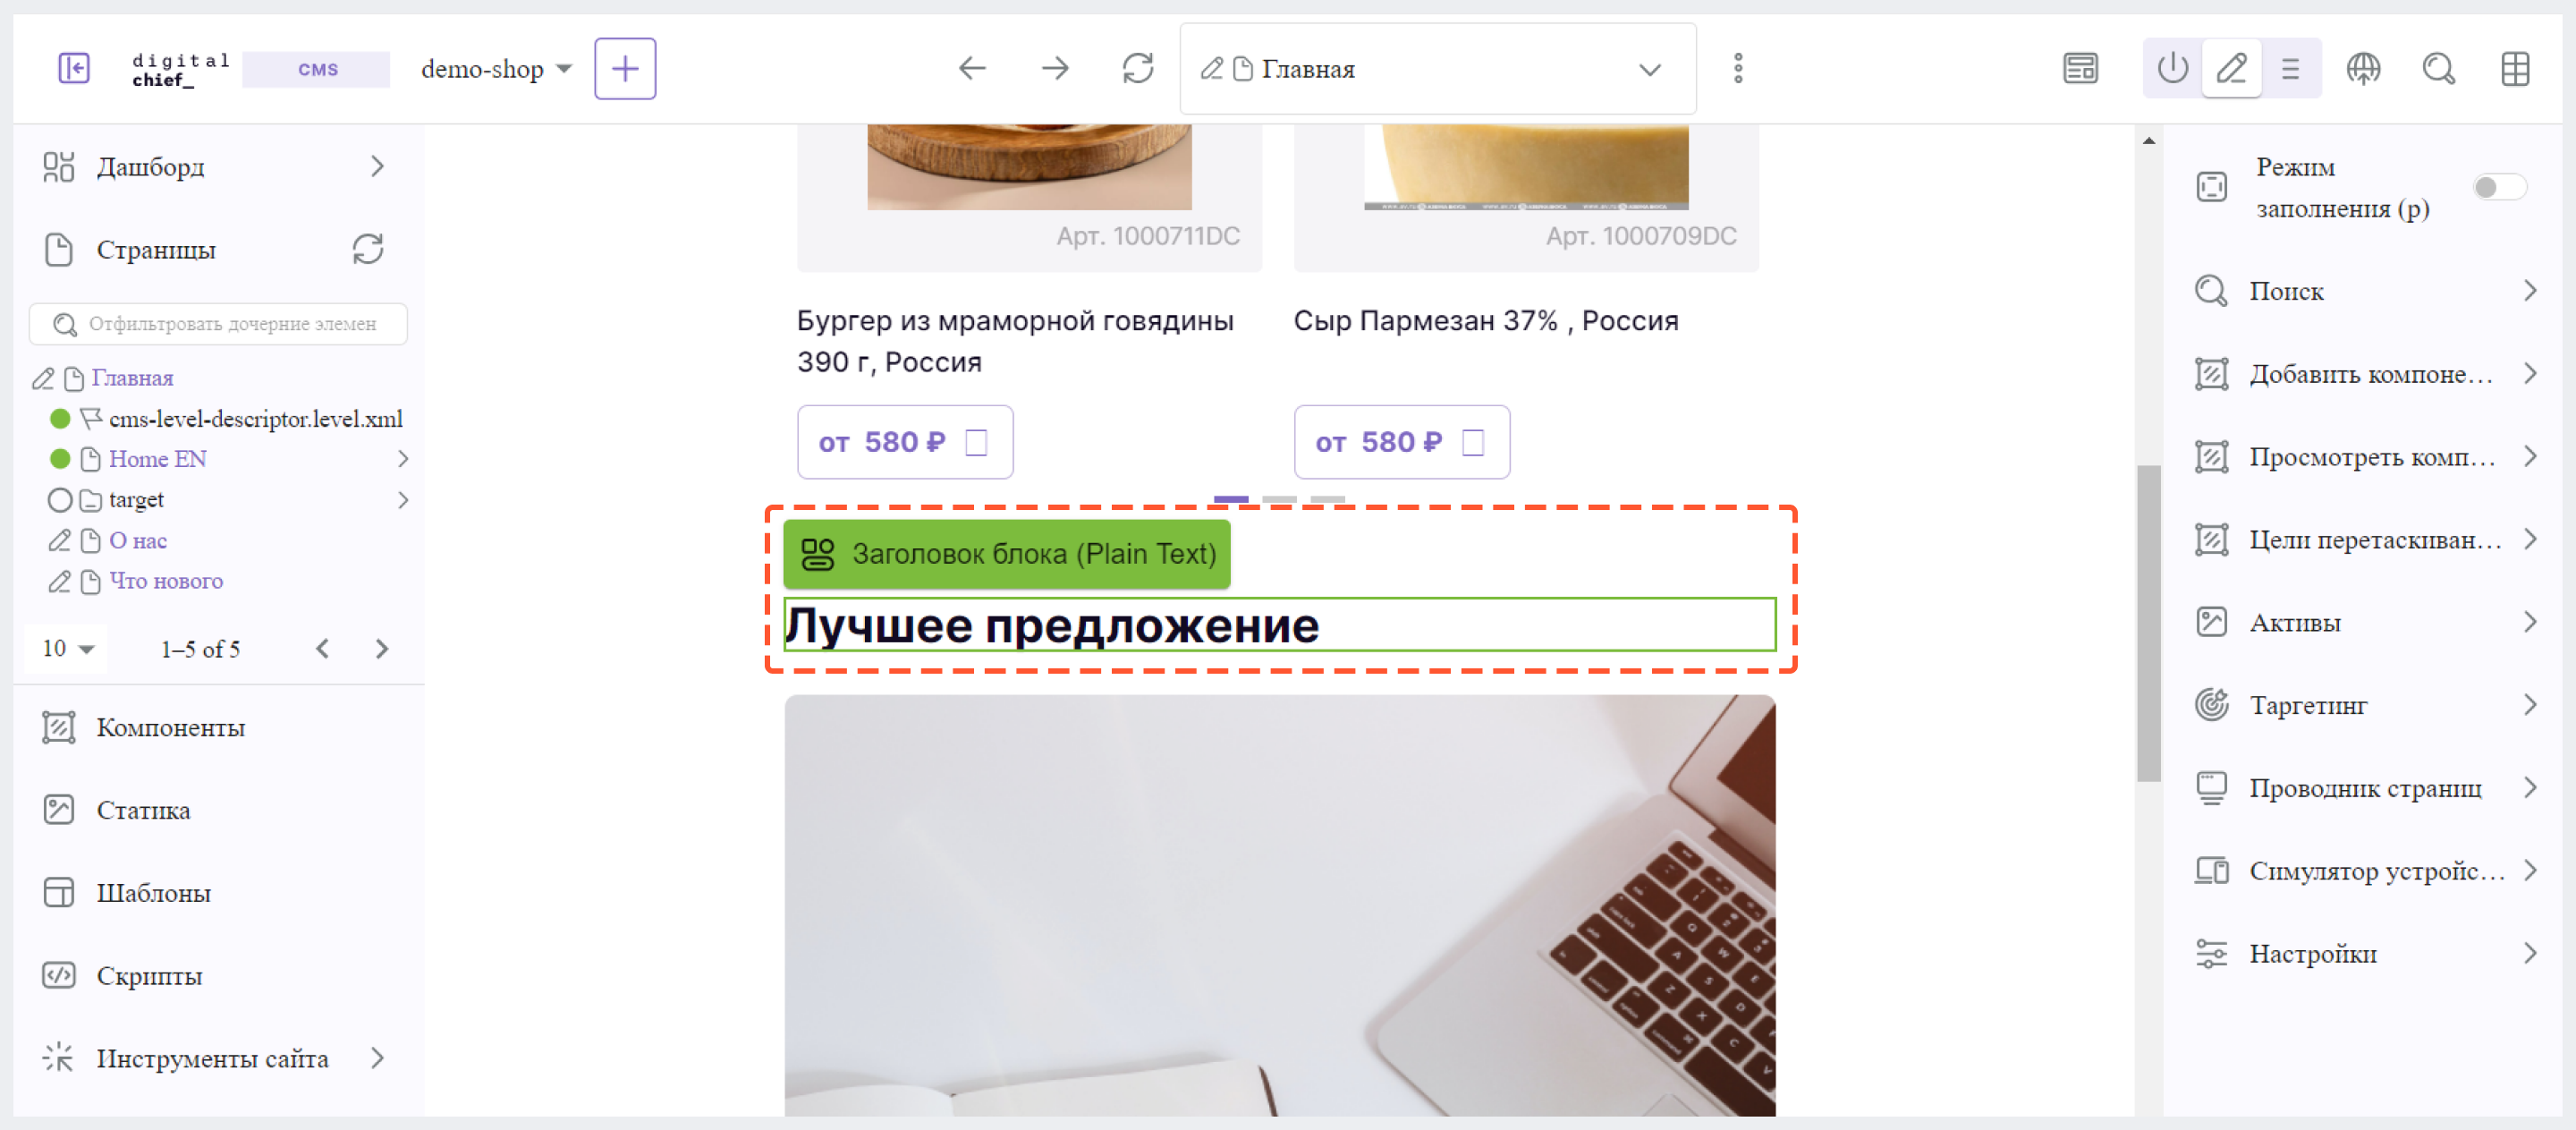Click the edit (pencil) icon in toolbar
The image size is (2576, 1130).
[2229, 69]
